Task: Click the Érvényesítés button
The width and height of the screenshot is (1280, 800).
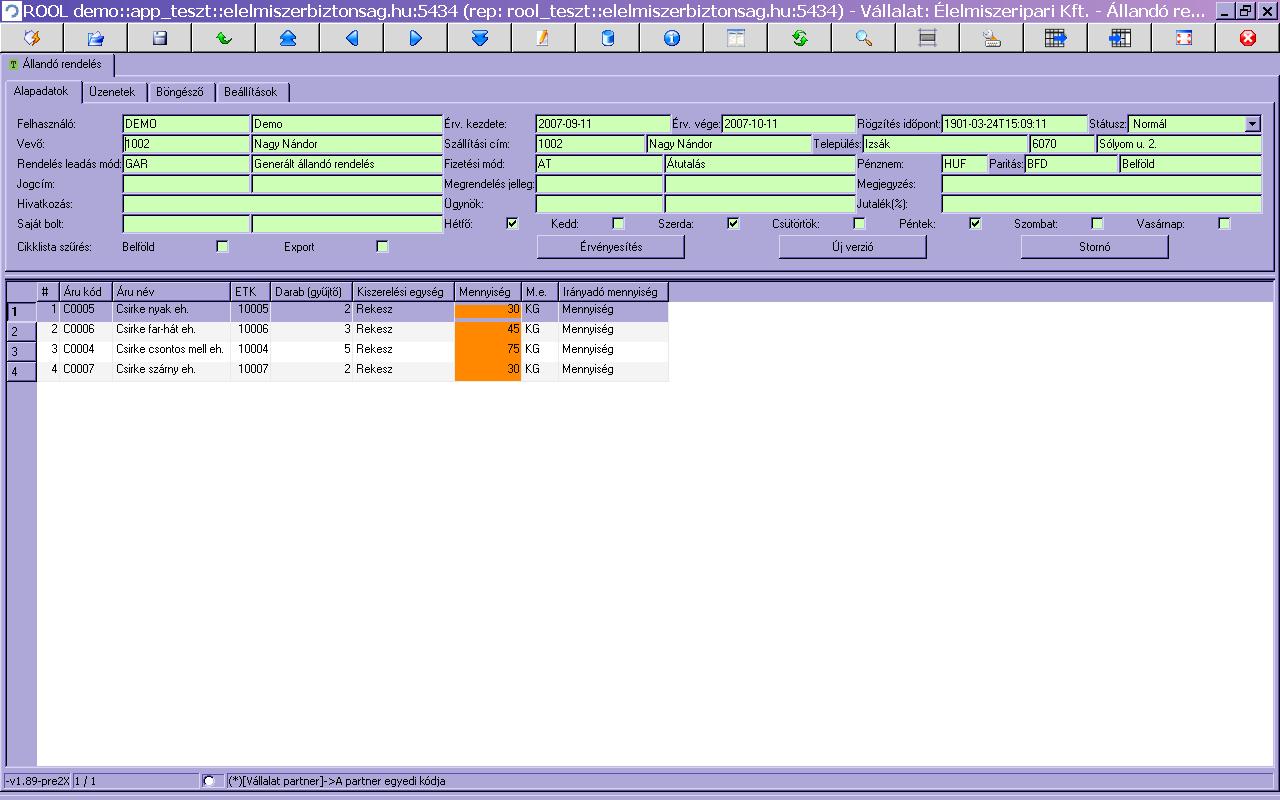Action: [x=611, y=247]
